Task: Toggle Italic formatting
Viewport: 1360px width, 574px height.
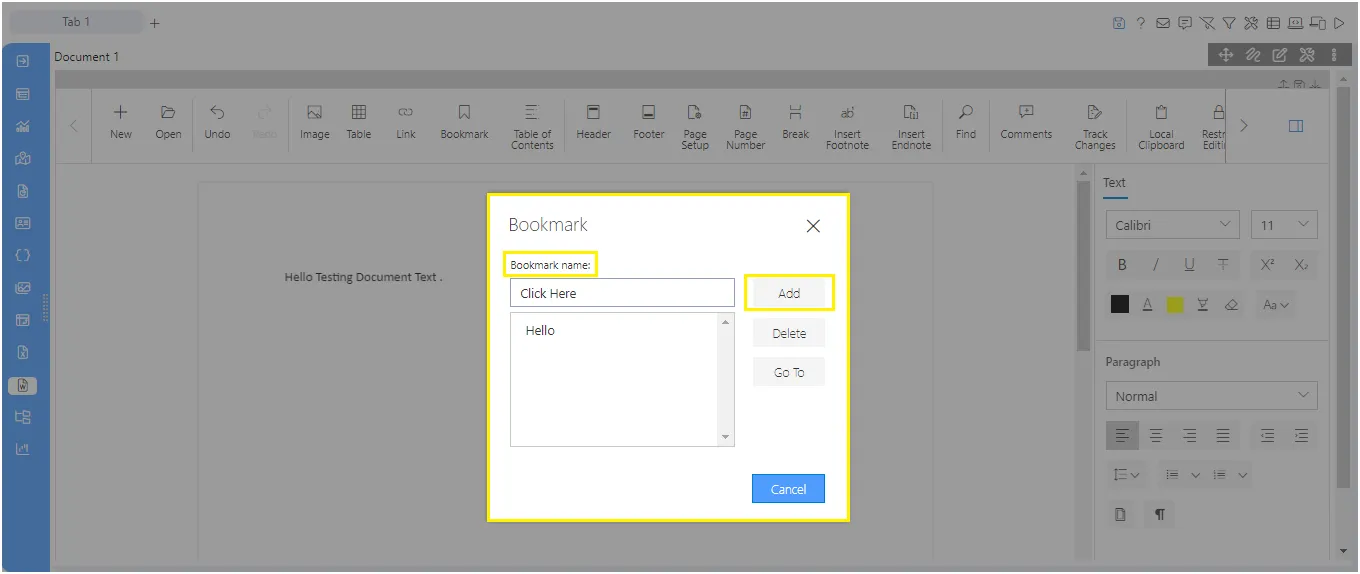Action: [x=1156, y=265]
